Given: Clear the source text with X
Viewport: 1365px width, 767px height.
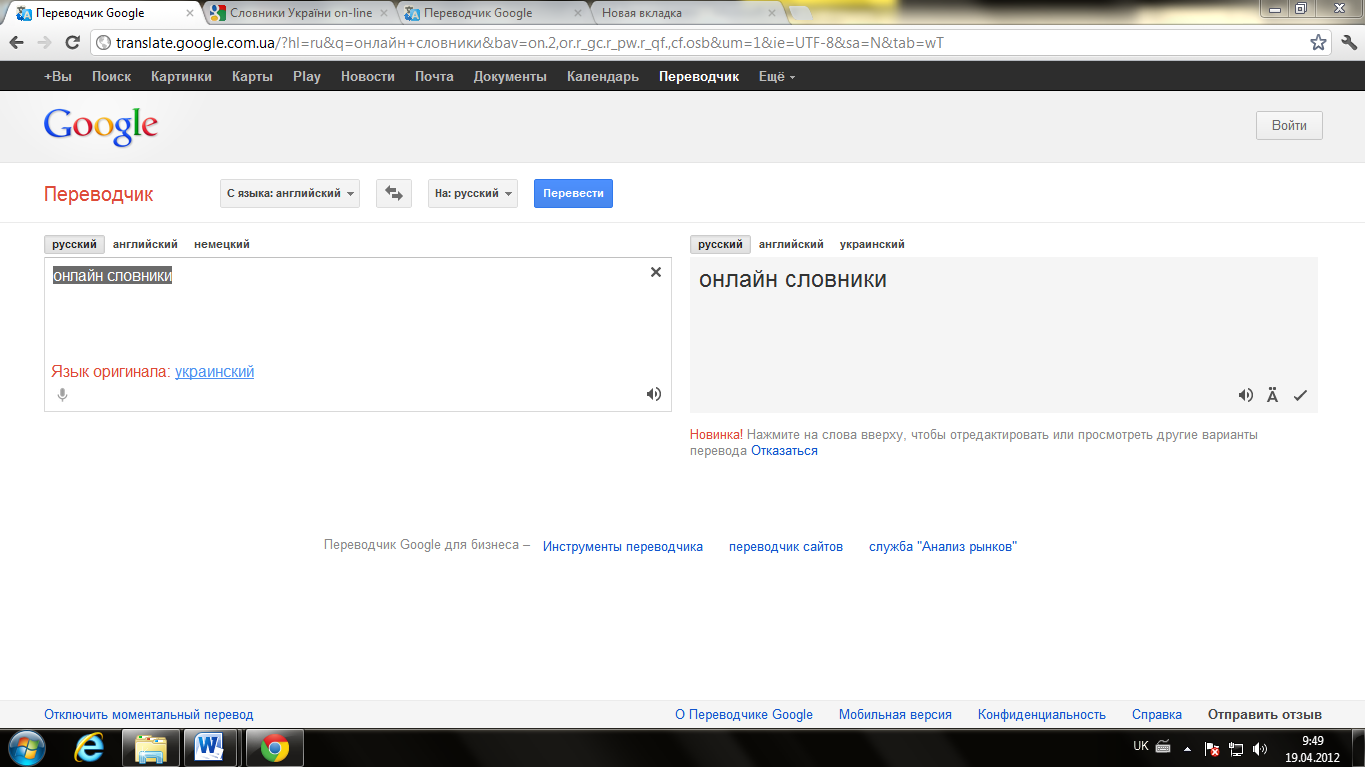Looking at the screenshot, I should click(656, 272).
